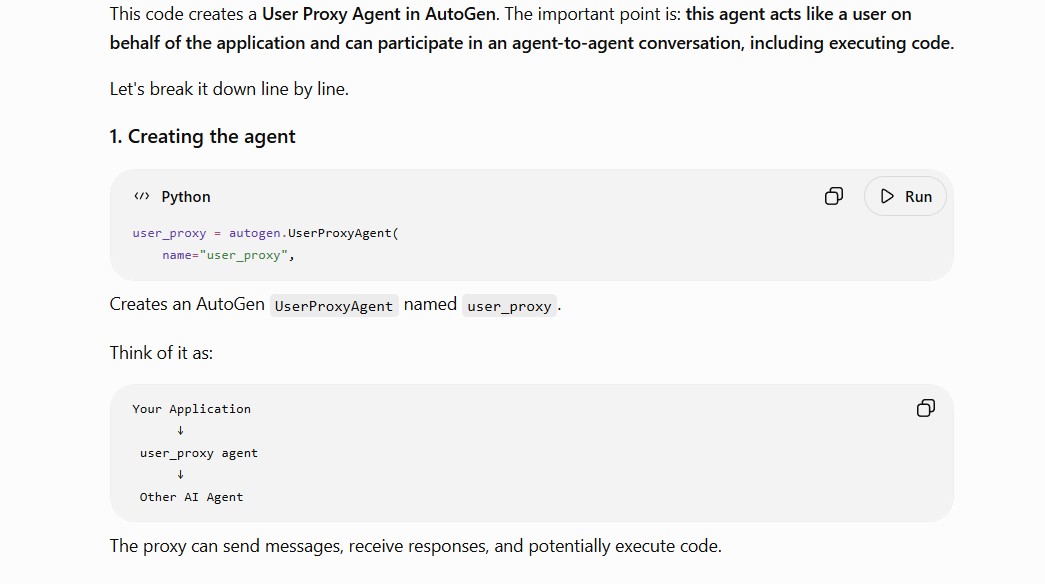Image resolution: width=1045 pixels, height=584 pixels.
Task: Click the user_proxy agent diagram line
Action: click(x=199, y=453)
